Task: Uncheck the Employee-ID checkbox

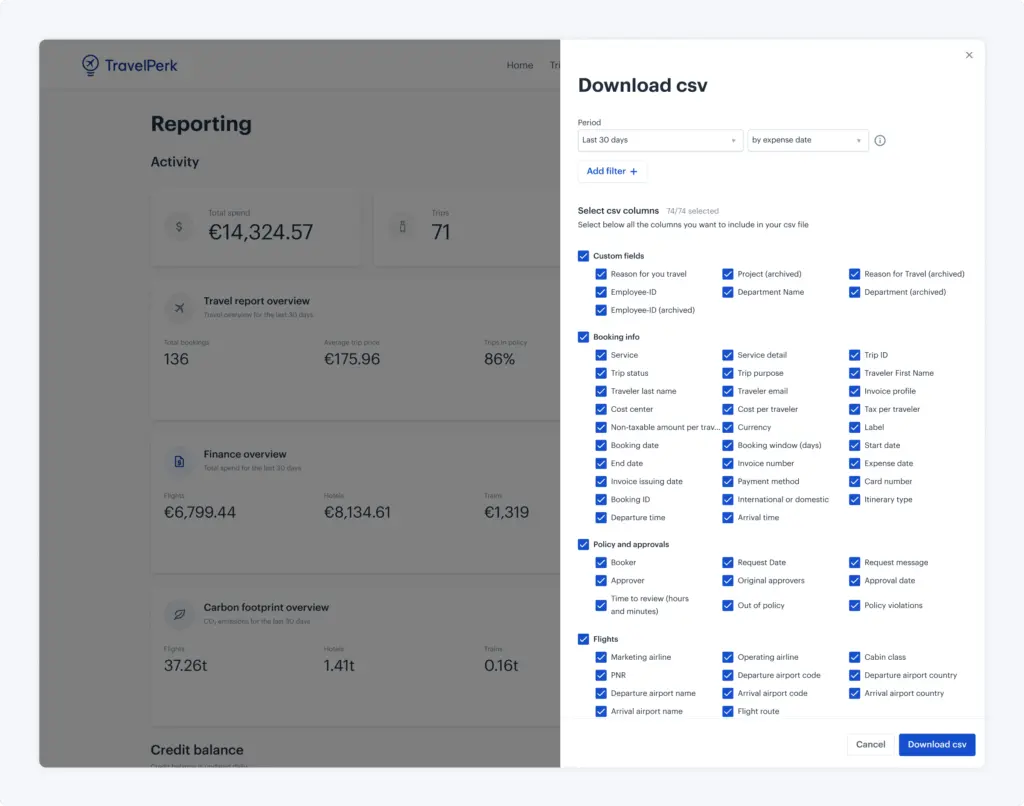Action: [x=601, y=292]
